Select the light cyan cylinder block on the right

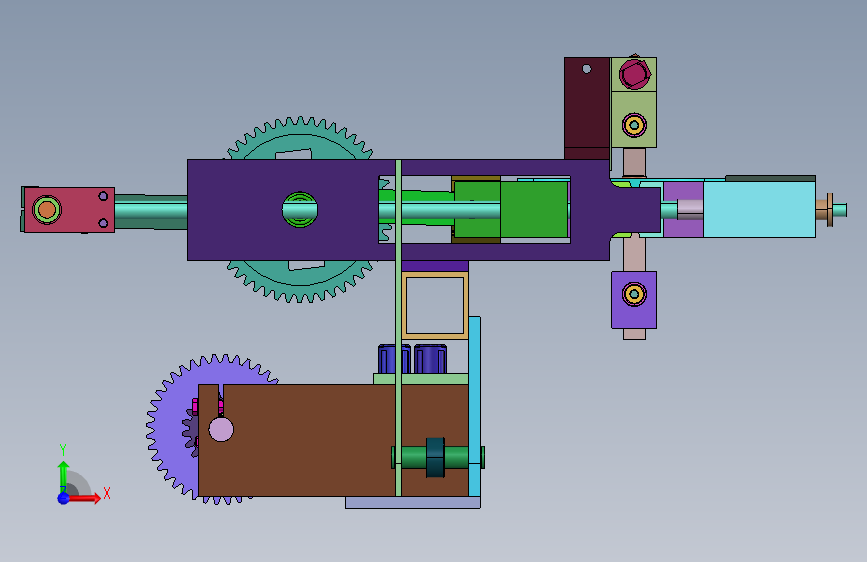[759, 210]
